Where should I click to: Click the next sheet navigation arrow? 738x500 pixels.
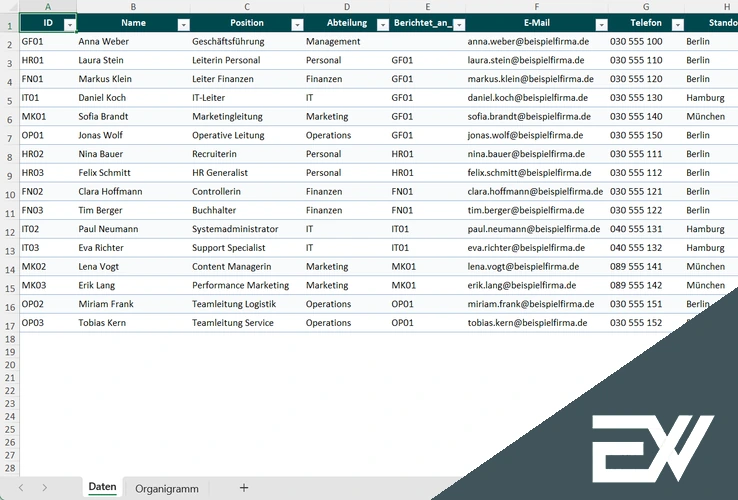46,488
